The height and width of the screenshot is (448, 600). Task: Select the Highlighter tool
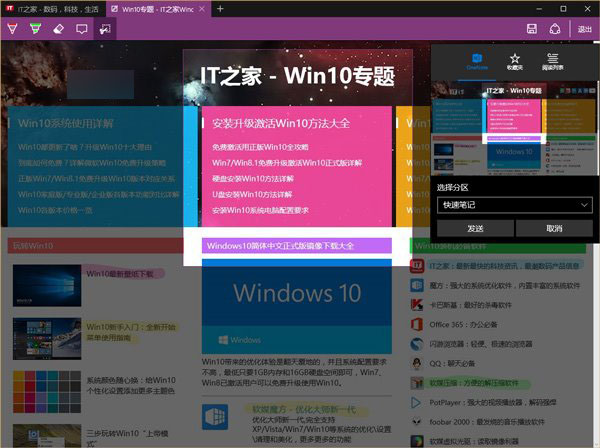(36, 29)
